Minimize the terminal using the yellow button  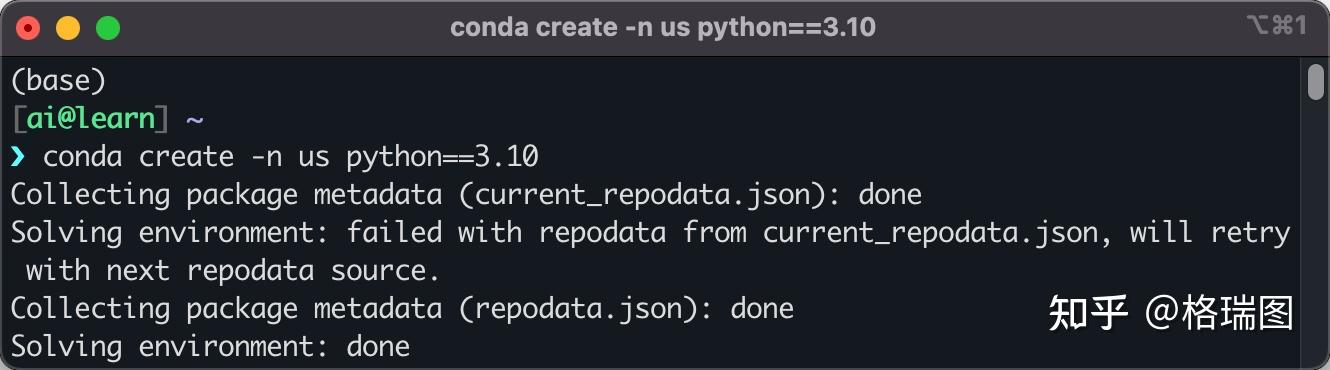pos(68,28)
